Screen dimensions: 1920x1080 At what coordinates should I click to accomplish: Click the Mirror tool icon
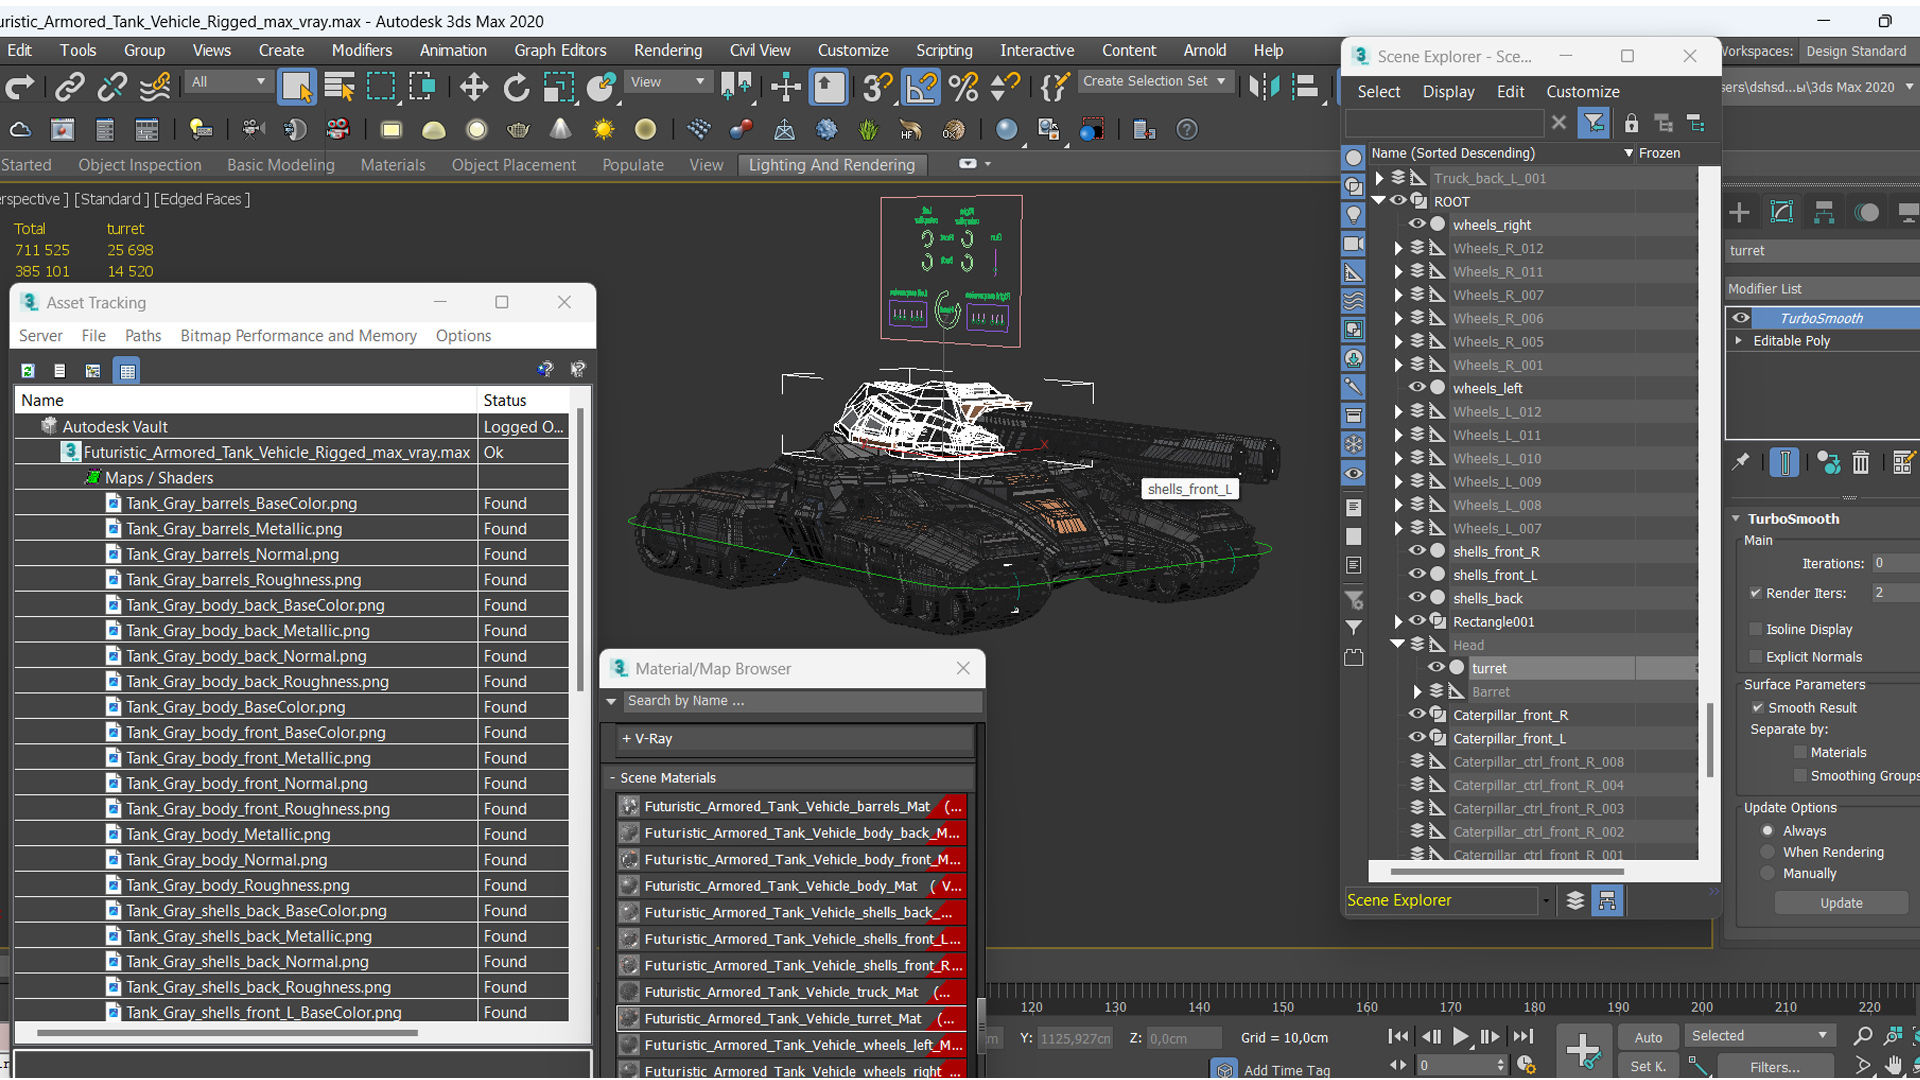1263,87
